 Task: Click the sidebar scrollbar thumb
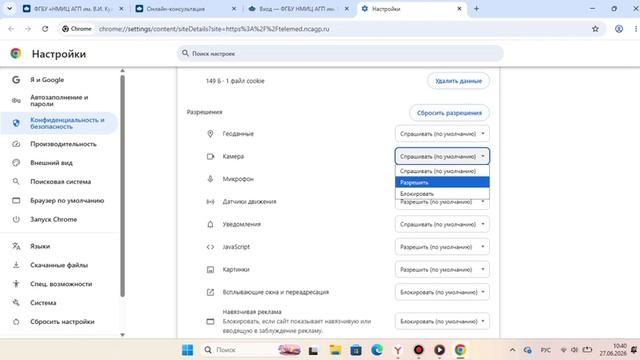(122, 186)
